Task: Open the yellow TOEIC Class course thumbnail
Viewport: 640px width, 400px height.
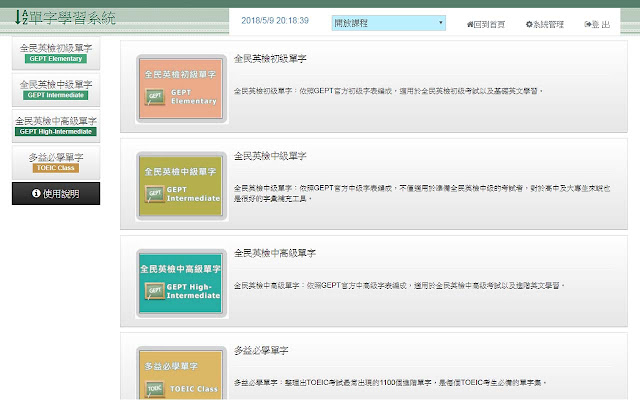Action: pos(181,373)
